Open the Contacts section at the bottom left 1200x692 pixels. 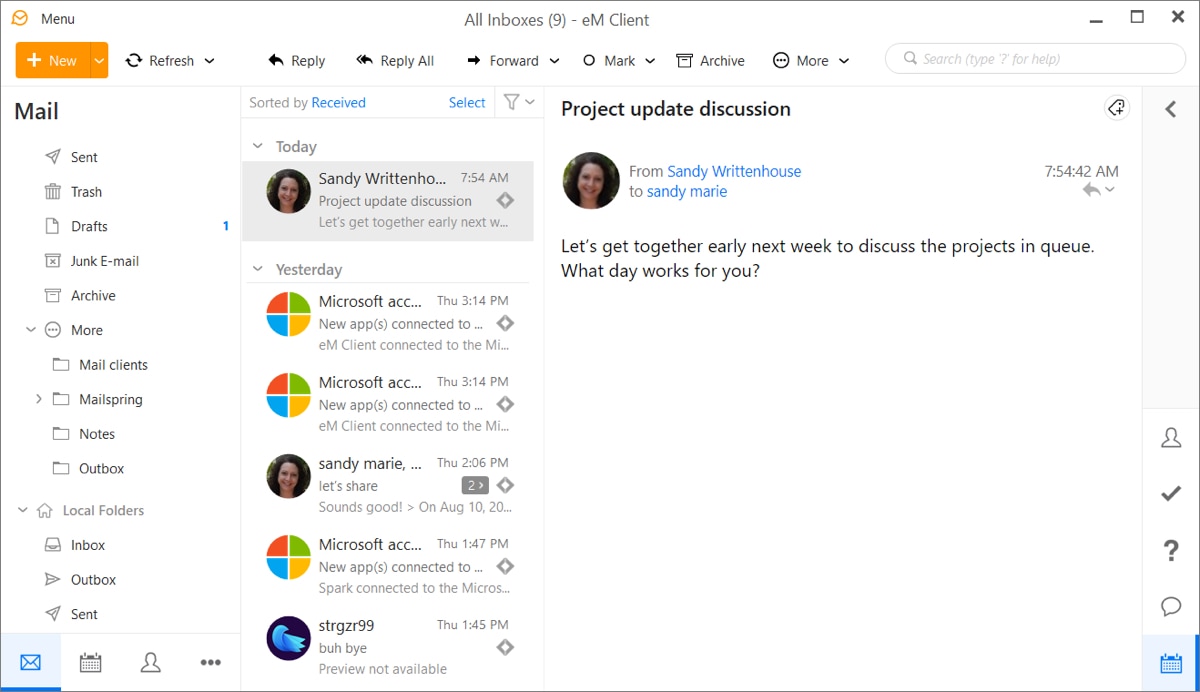point(150,662)
